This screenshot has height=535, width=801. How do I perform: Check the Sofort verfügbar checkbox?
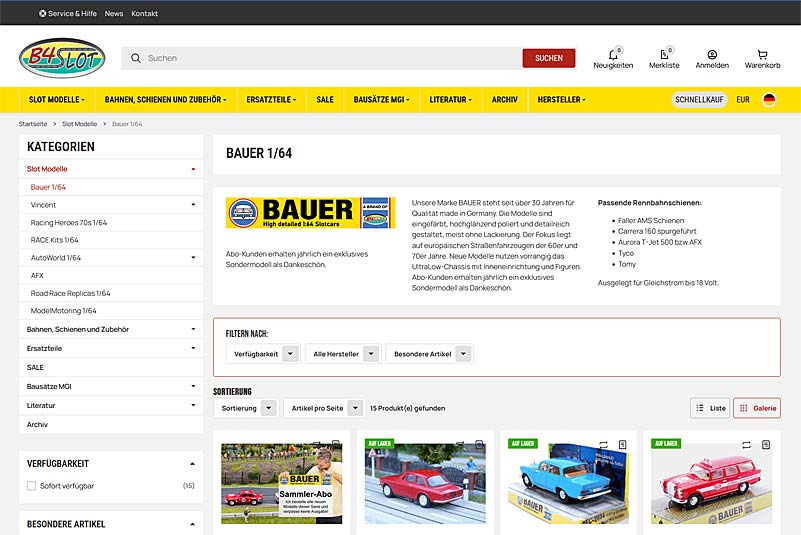[32, 485]
